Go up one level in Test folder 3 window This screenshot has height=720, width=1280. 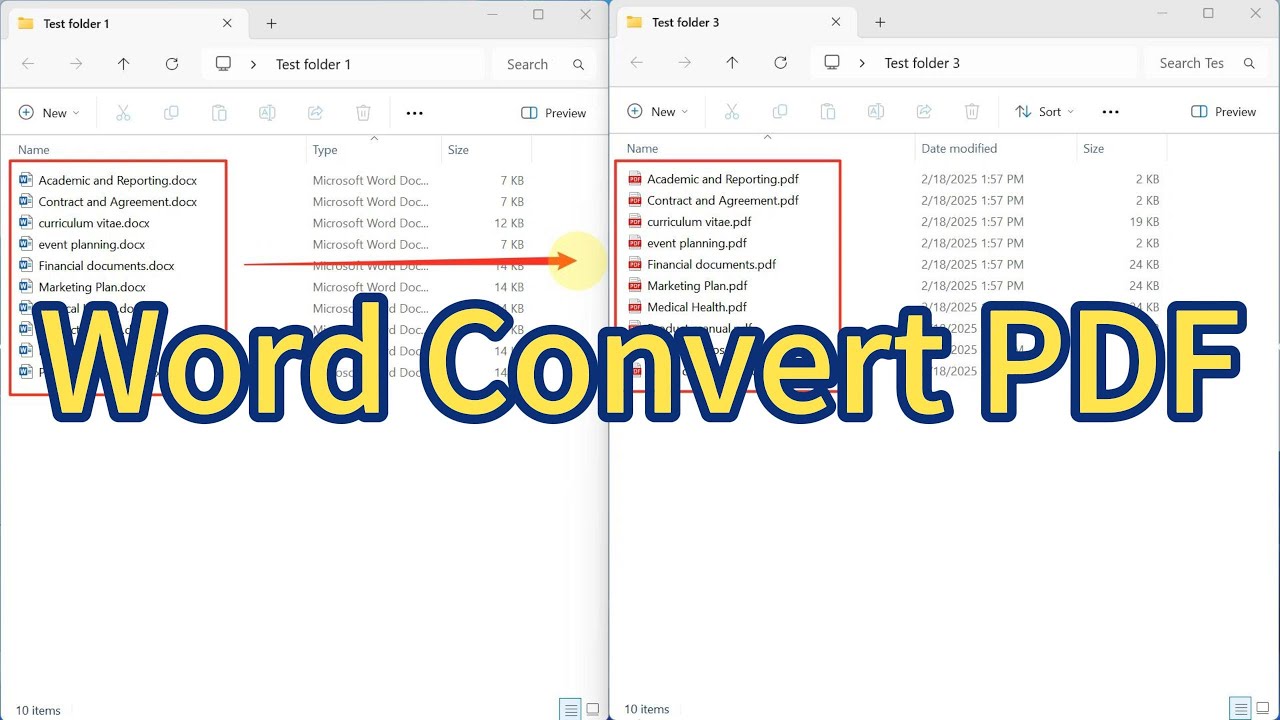coord(732,63)
